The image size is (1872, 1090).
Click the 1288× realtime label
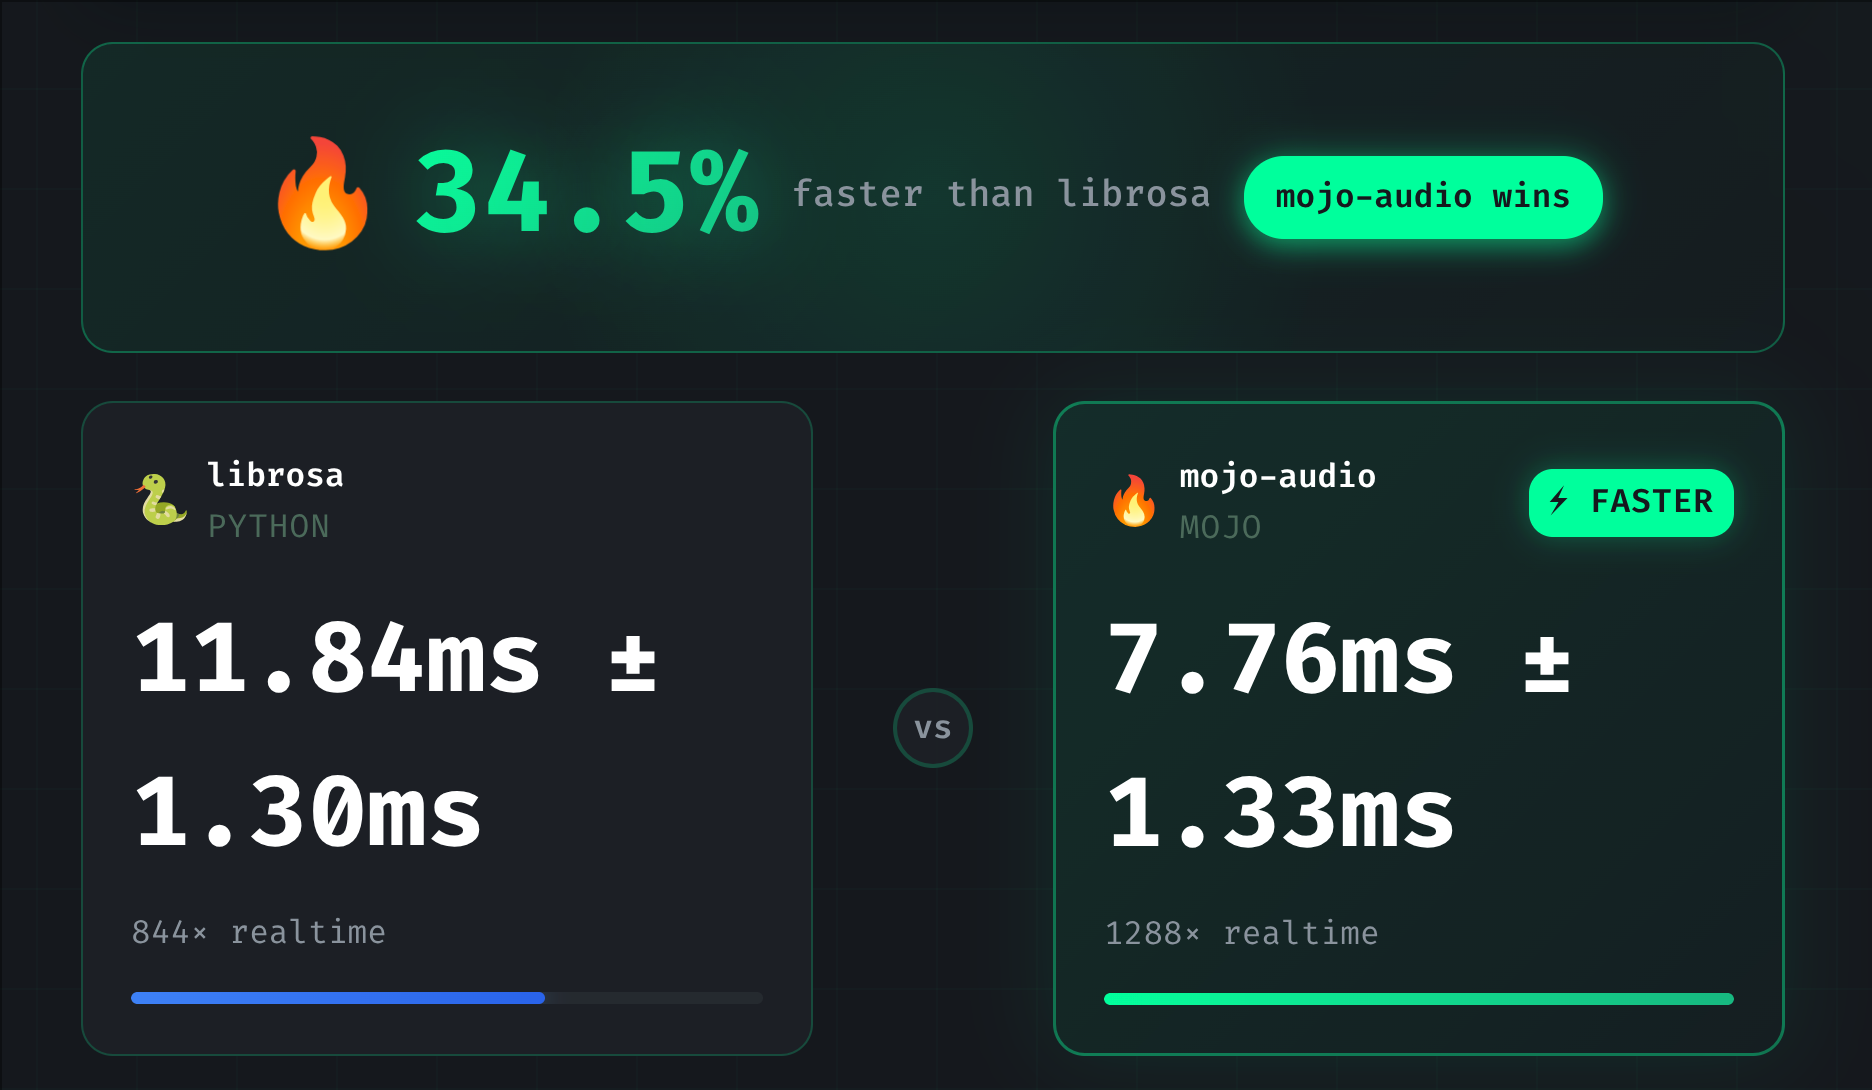click(1242, 933)
